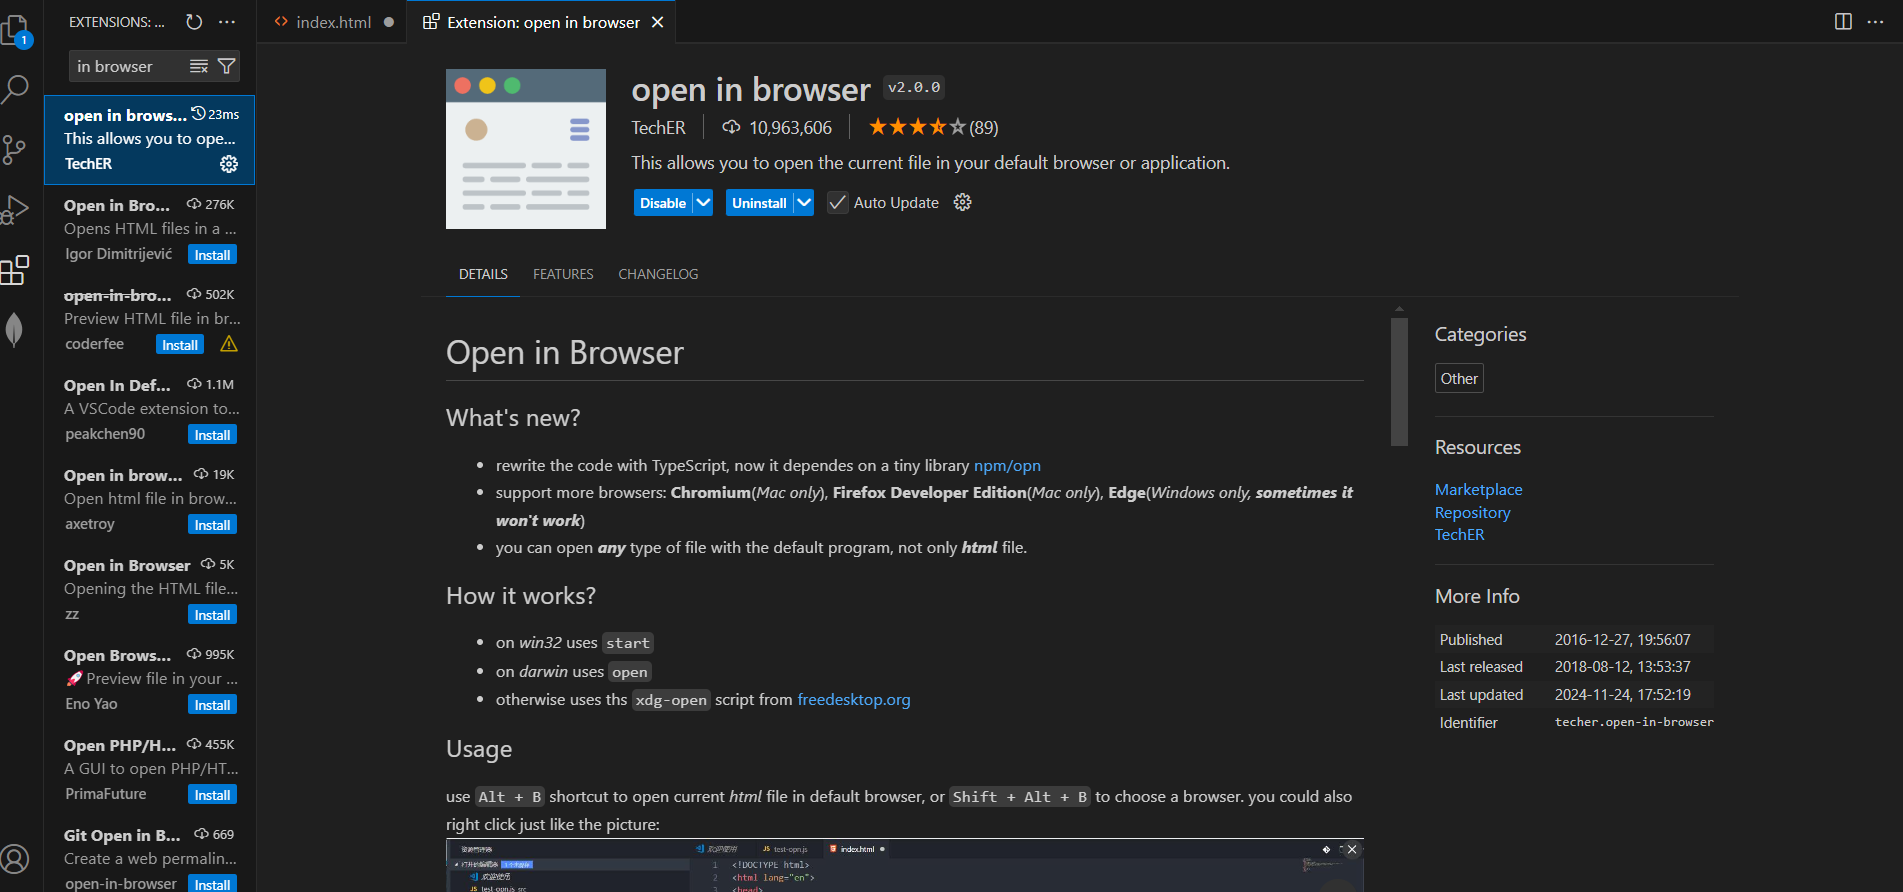This screenshot has width=1903, height=892.
Task: Split the editor right
Action: point(1843,21)
